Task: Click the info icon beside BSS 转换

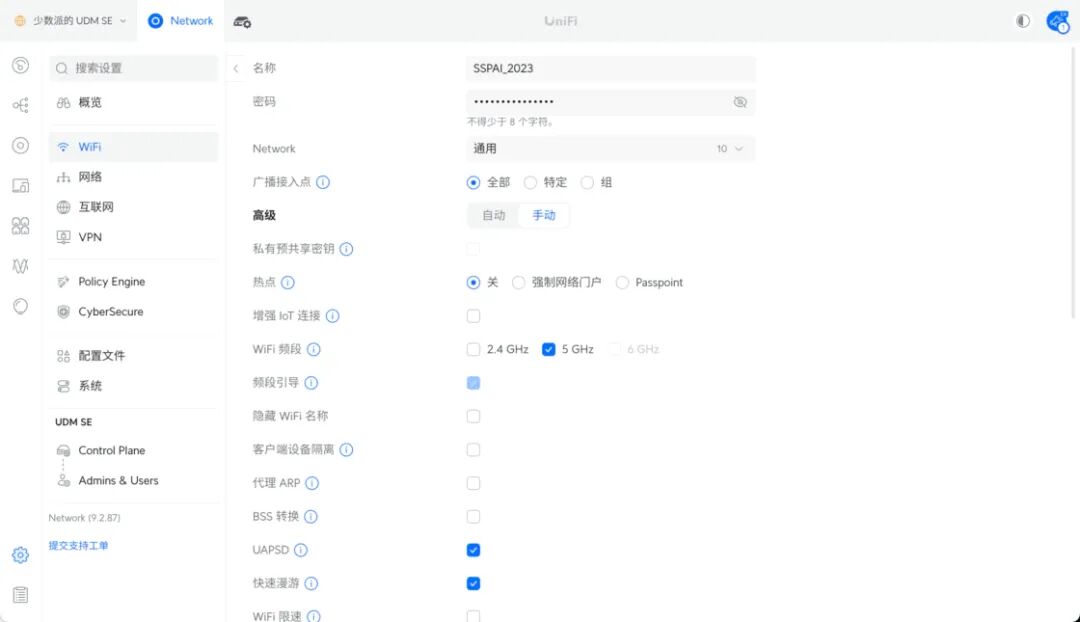Action: point(311,517)
